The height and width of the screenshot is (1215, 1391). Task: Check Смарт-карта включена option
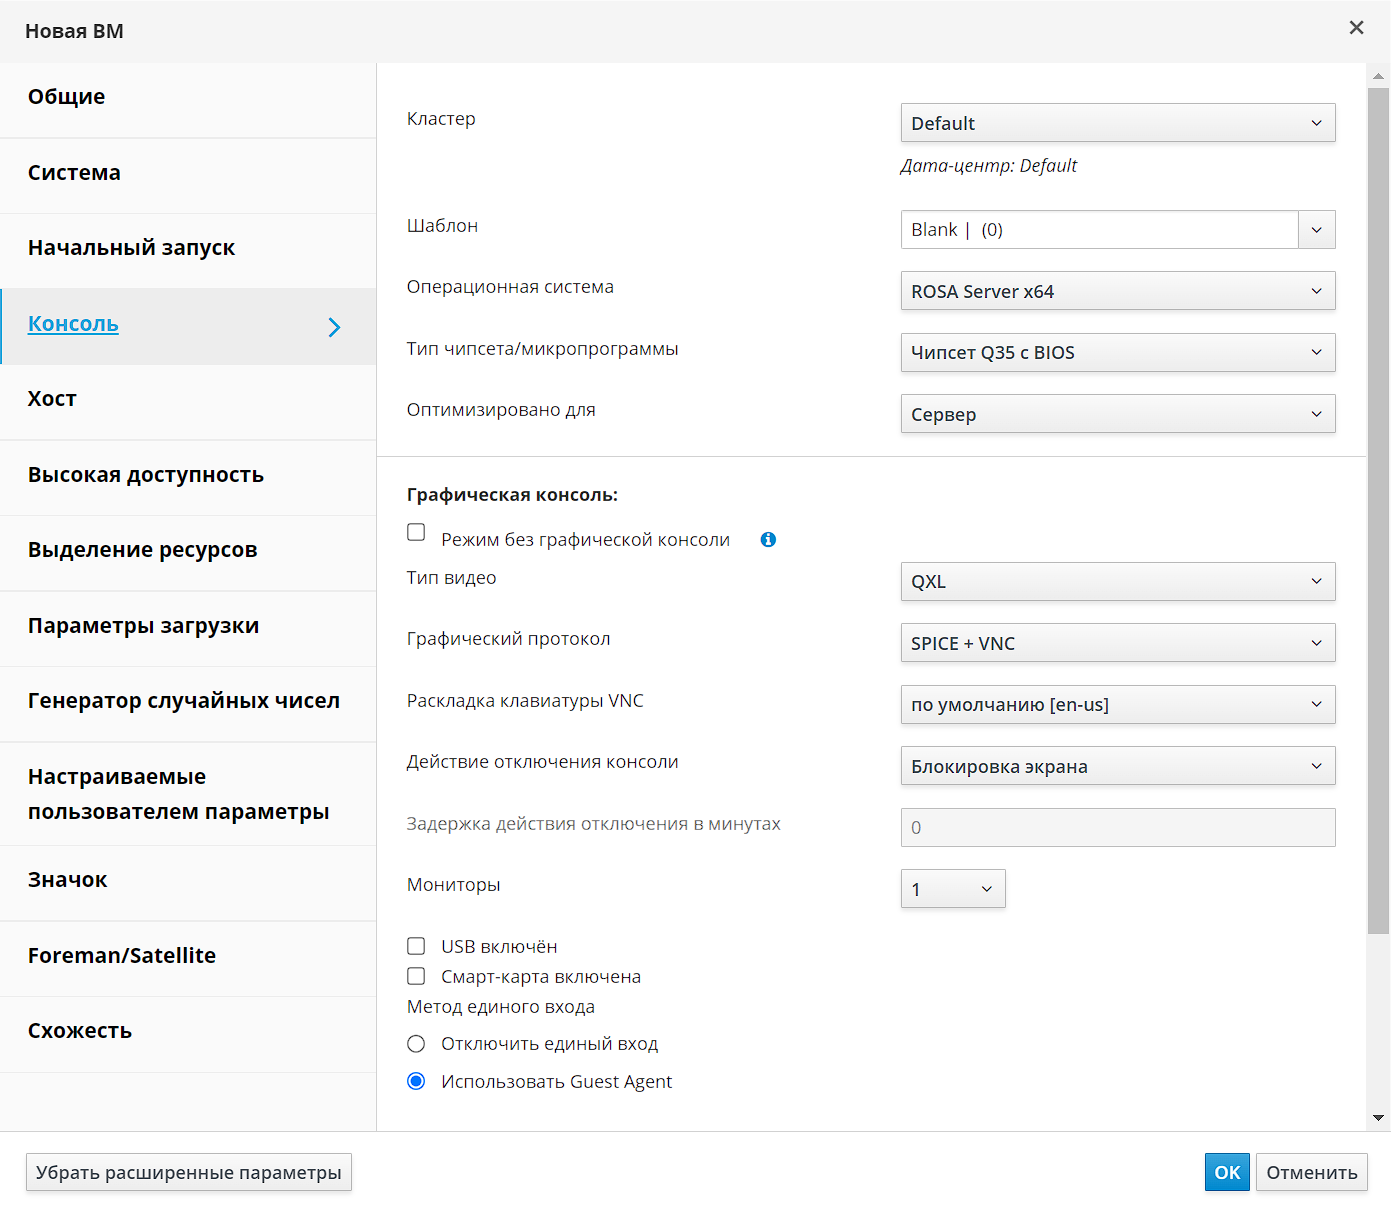pyautogui.click(x=417, y=976)
